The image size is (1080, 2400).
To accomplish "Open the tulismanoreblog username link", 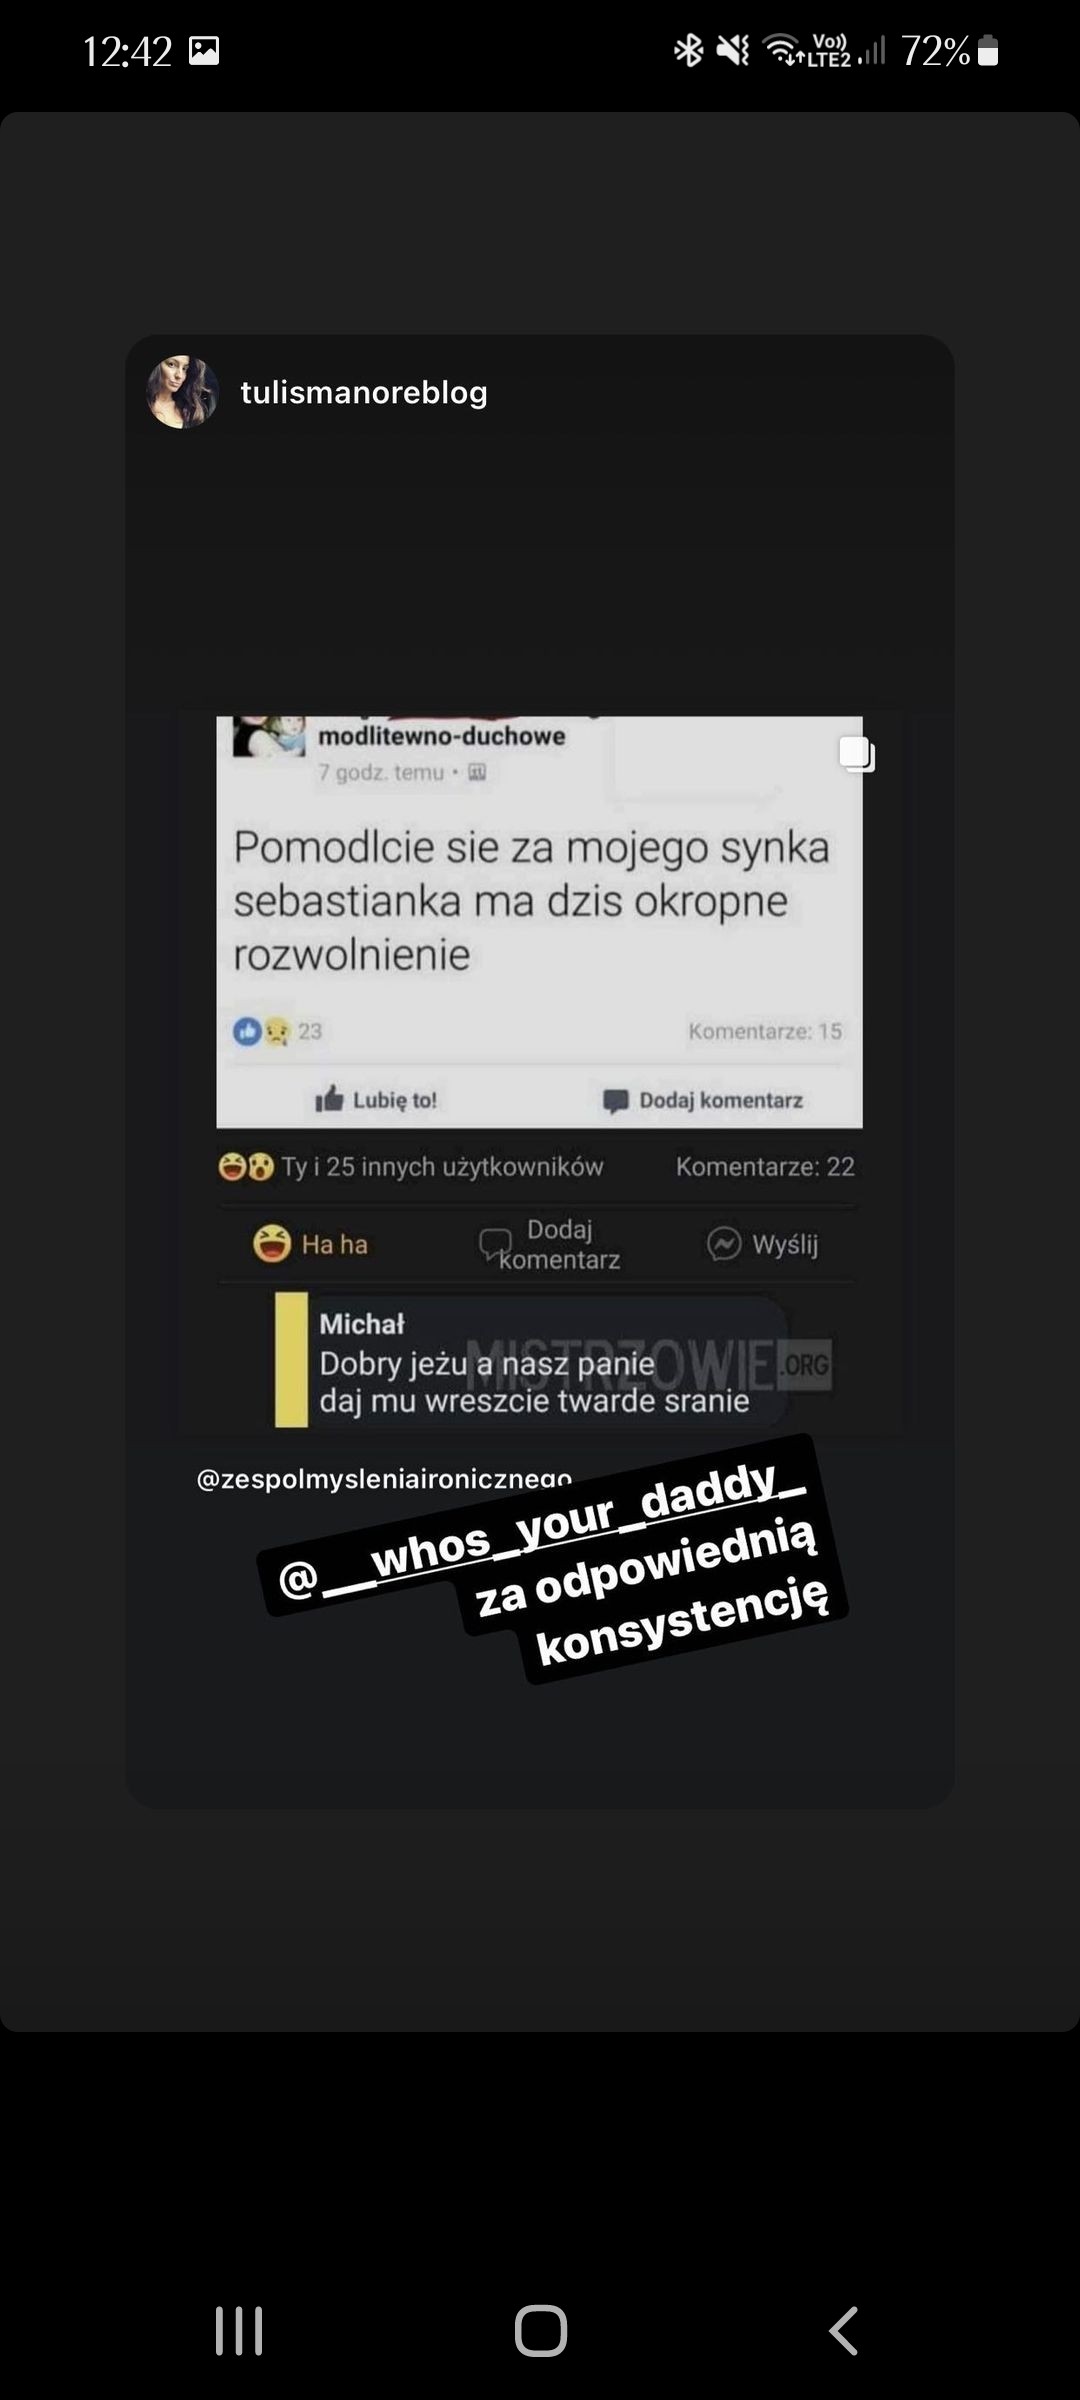I will (x=364, y=392).
